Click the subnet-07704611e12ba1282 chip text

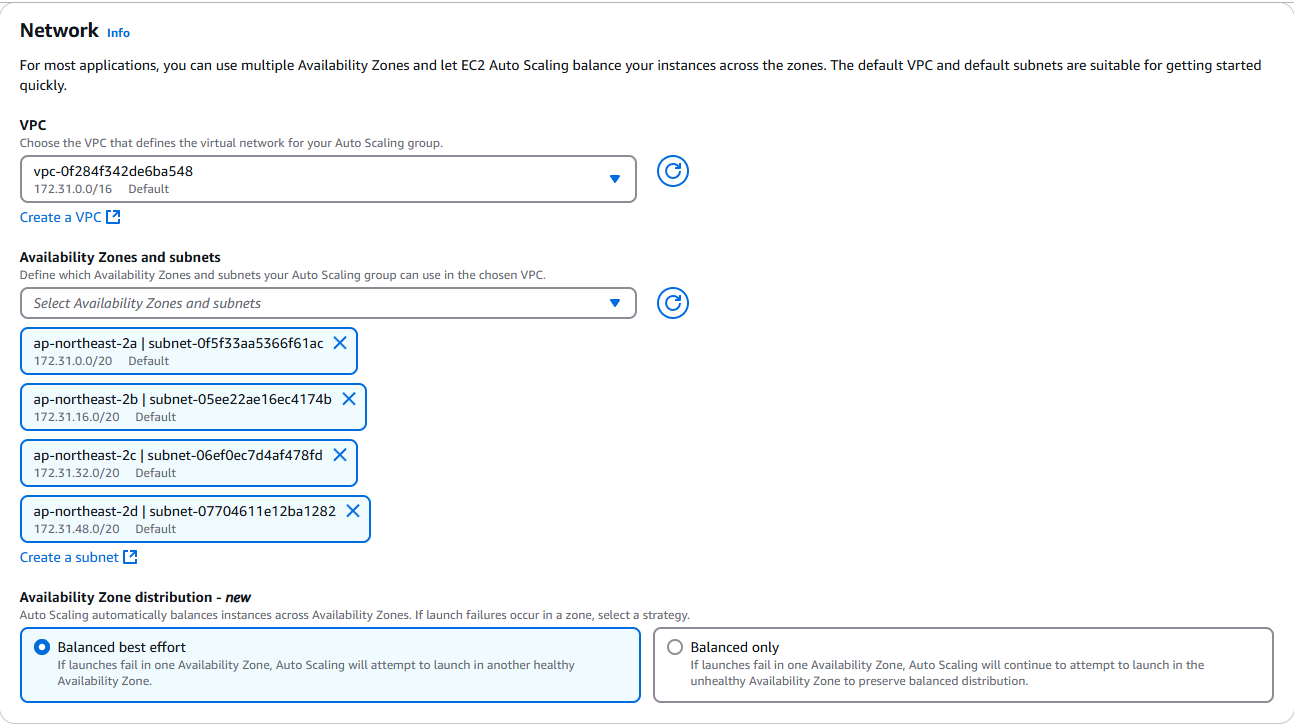click(243, 511)
